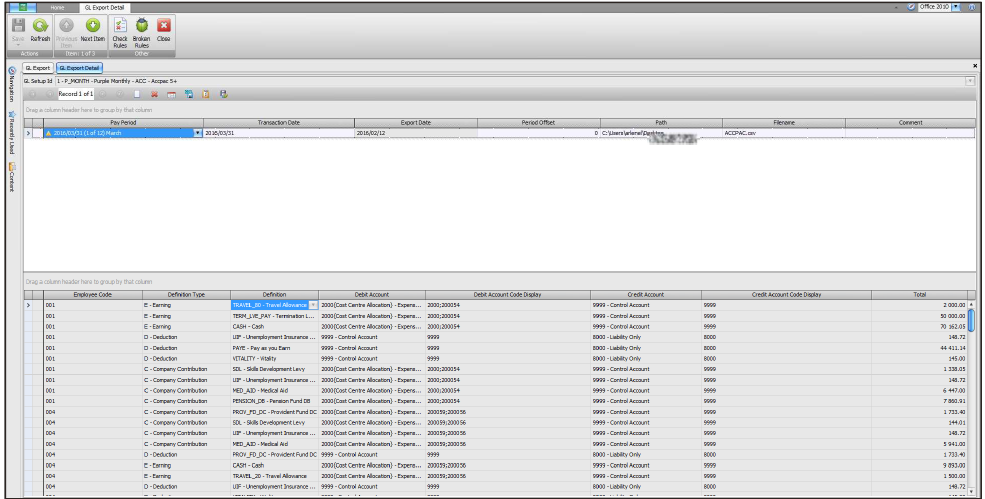This screenshot has width=985, height=499.
Task: Open the Office 2010 skin dropdown
Action: point(956,7)
